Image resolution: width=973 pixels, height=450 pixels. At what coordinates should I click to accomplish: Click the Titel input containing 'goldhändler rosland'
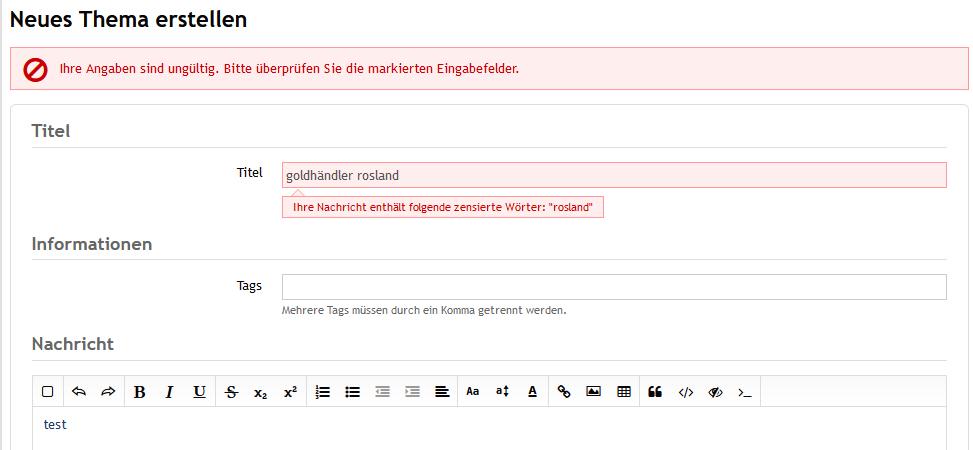614,175
